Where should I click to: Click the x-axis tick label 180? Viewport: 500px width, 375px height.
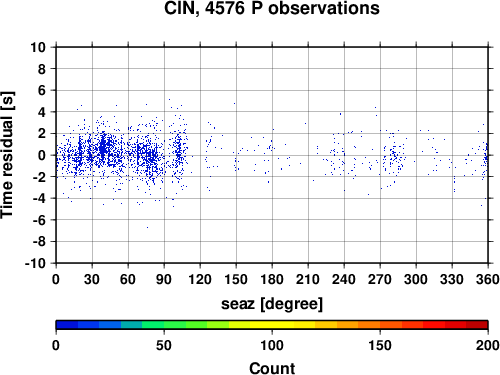tap(272, 279)
